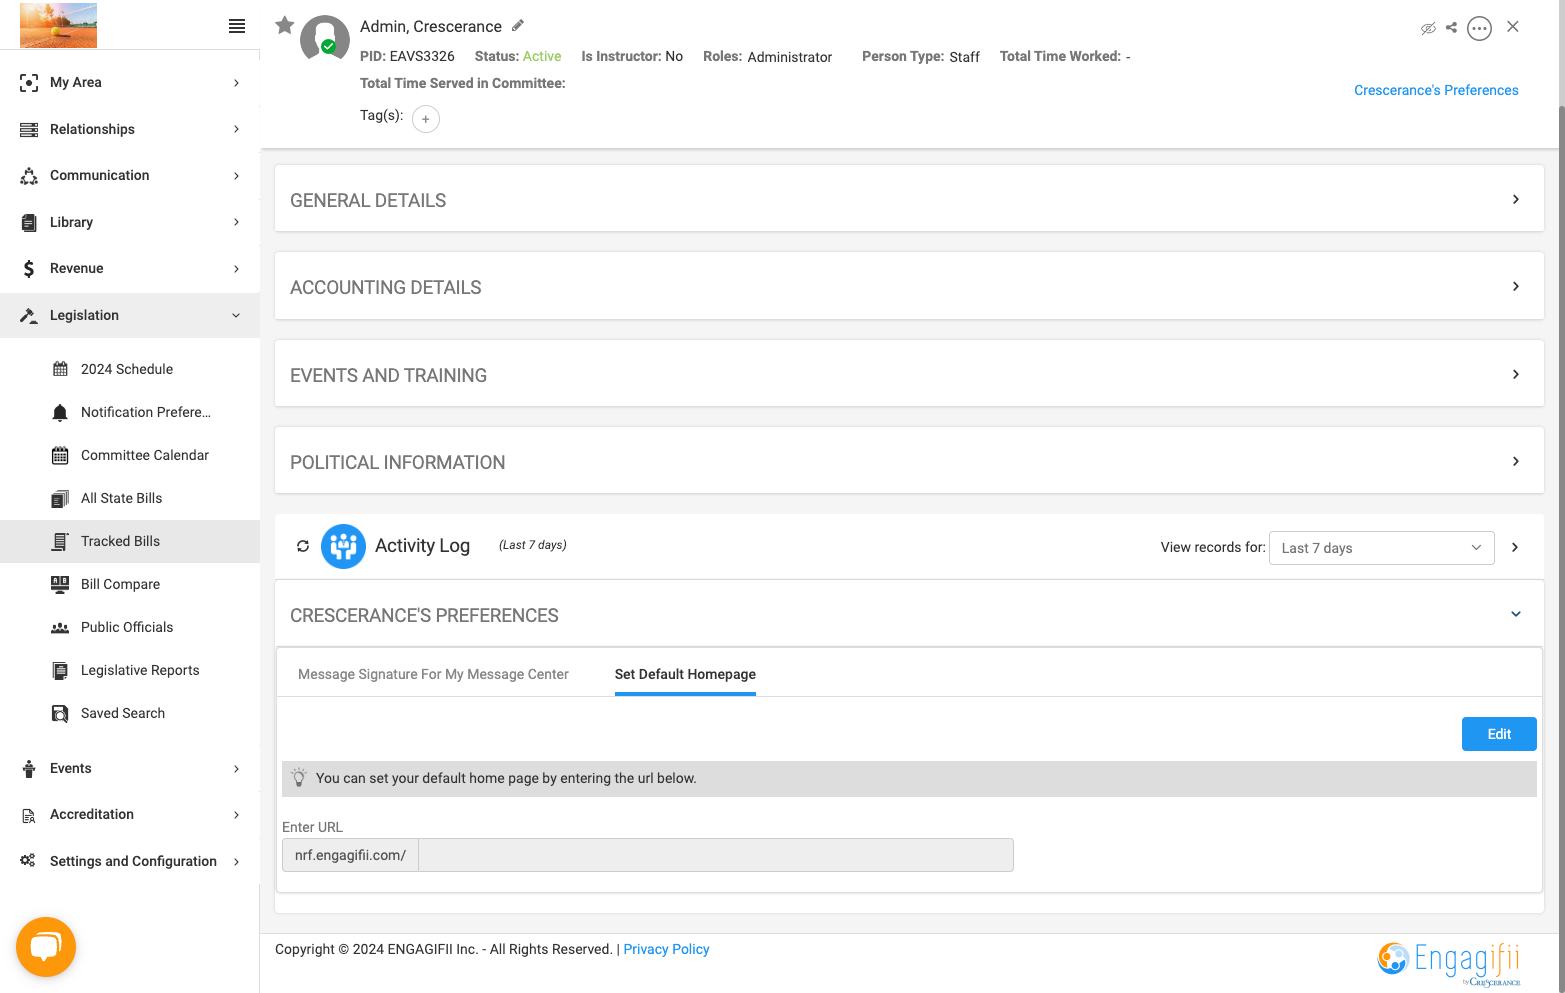Expand the My Area menu
1565x993 pixels.
[130, 82]
